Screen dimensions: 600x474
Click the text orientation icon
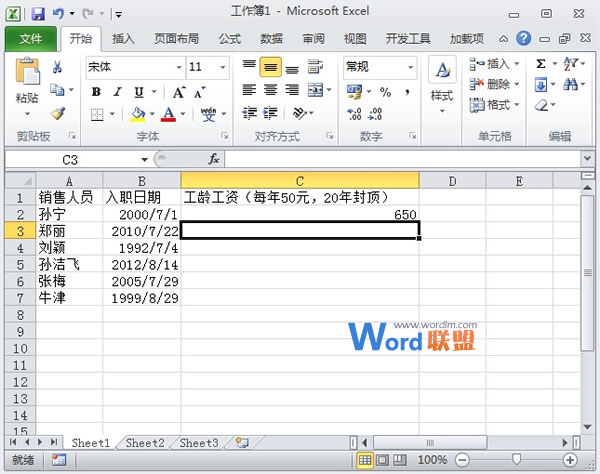pos(299,113)
